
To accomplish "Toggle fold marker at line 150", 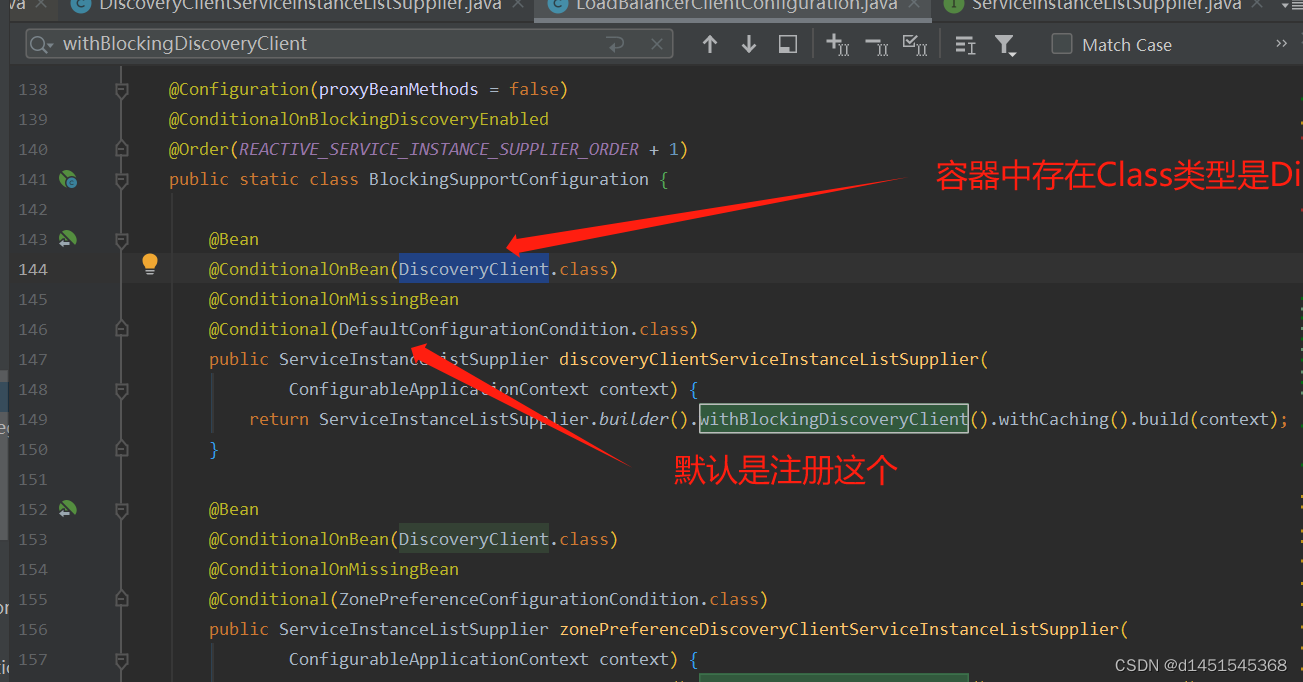I will point(122,449).
